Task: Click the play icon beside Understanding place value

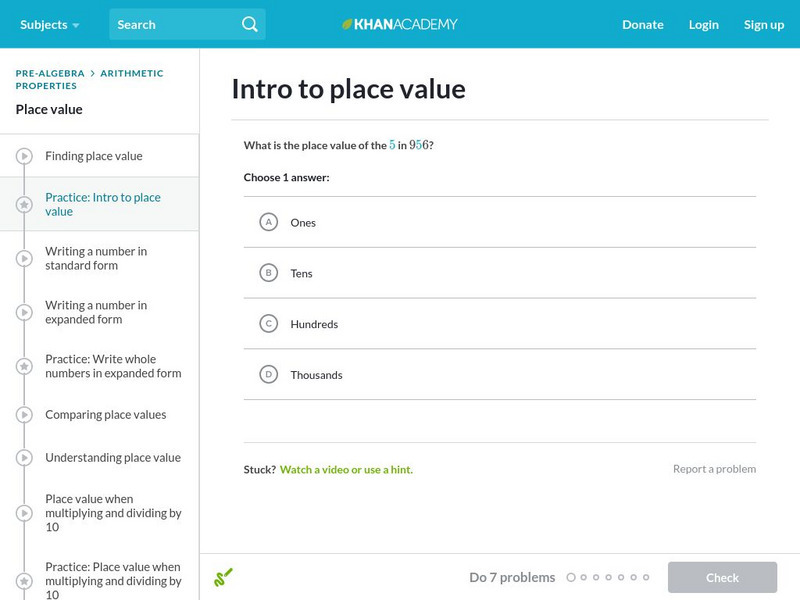Action: coord(25,457)
